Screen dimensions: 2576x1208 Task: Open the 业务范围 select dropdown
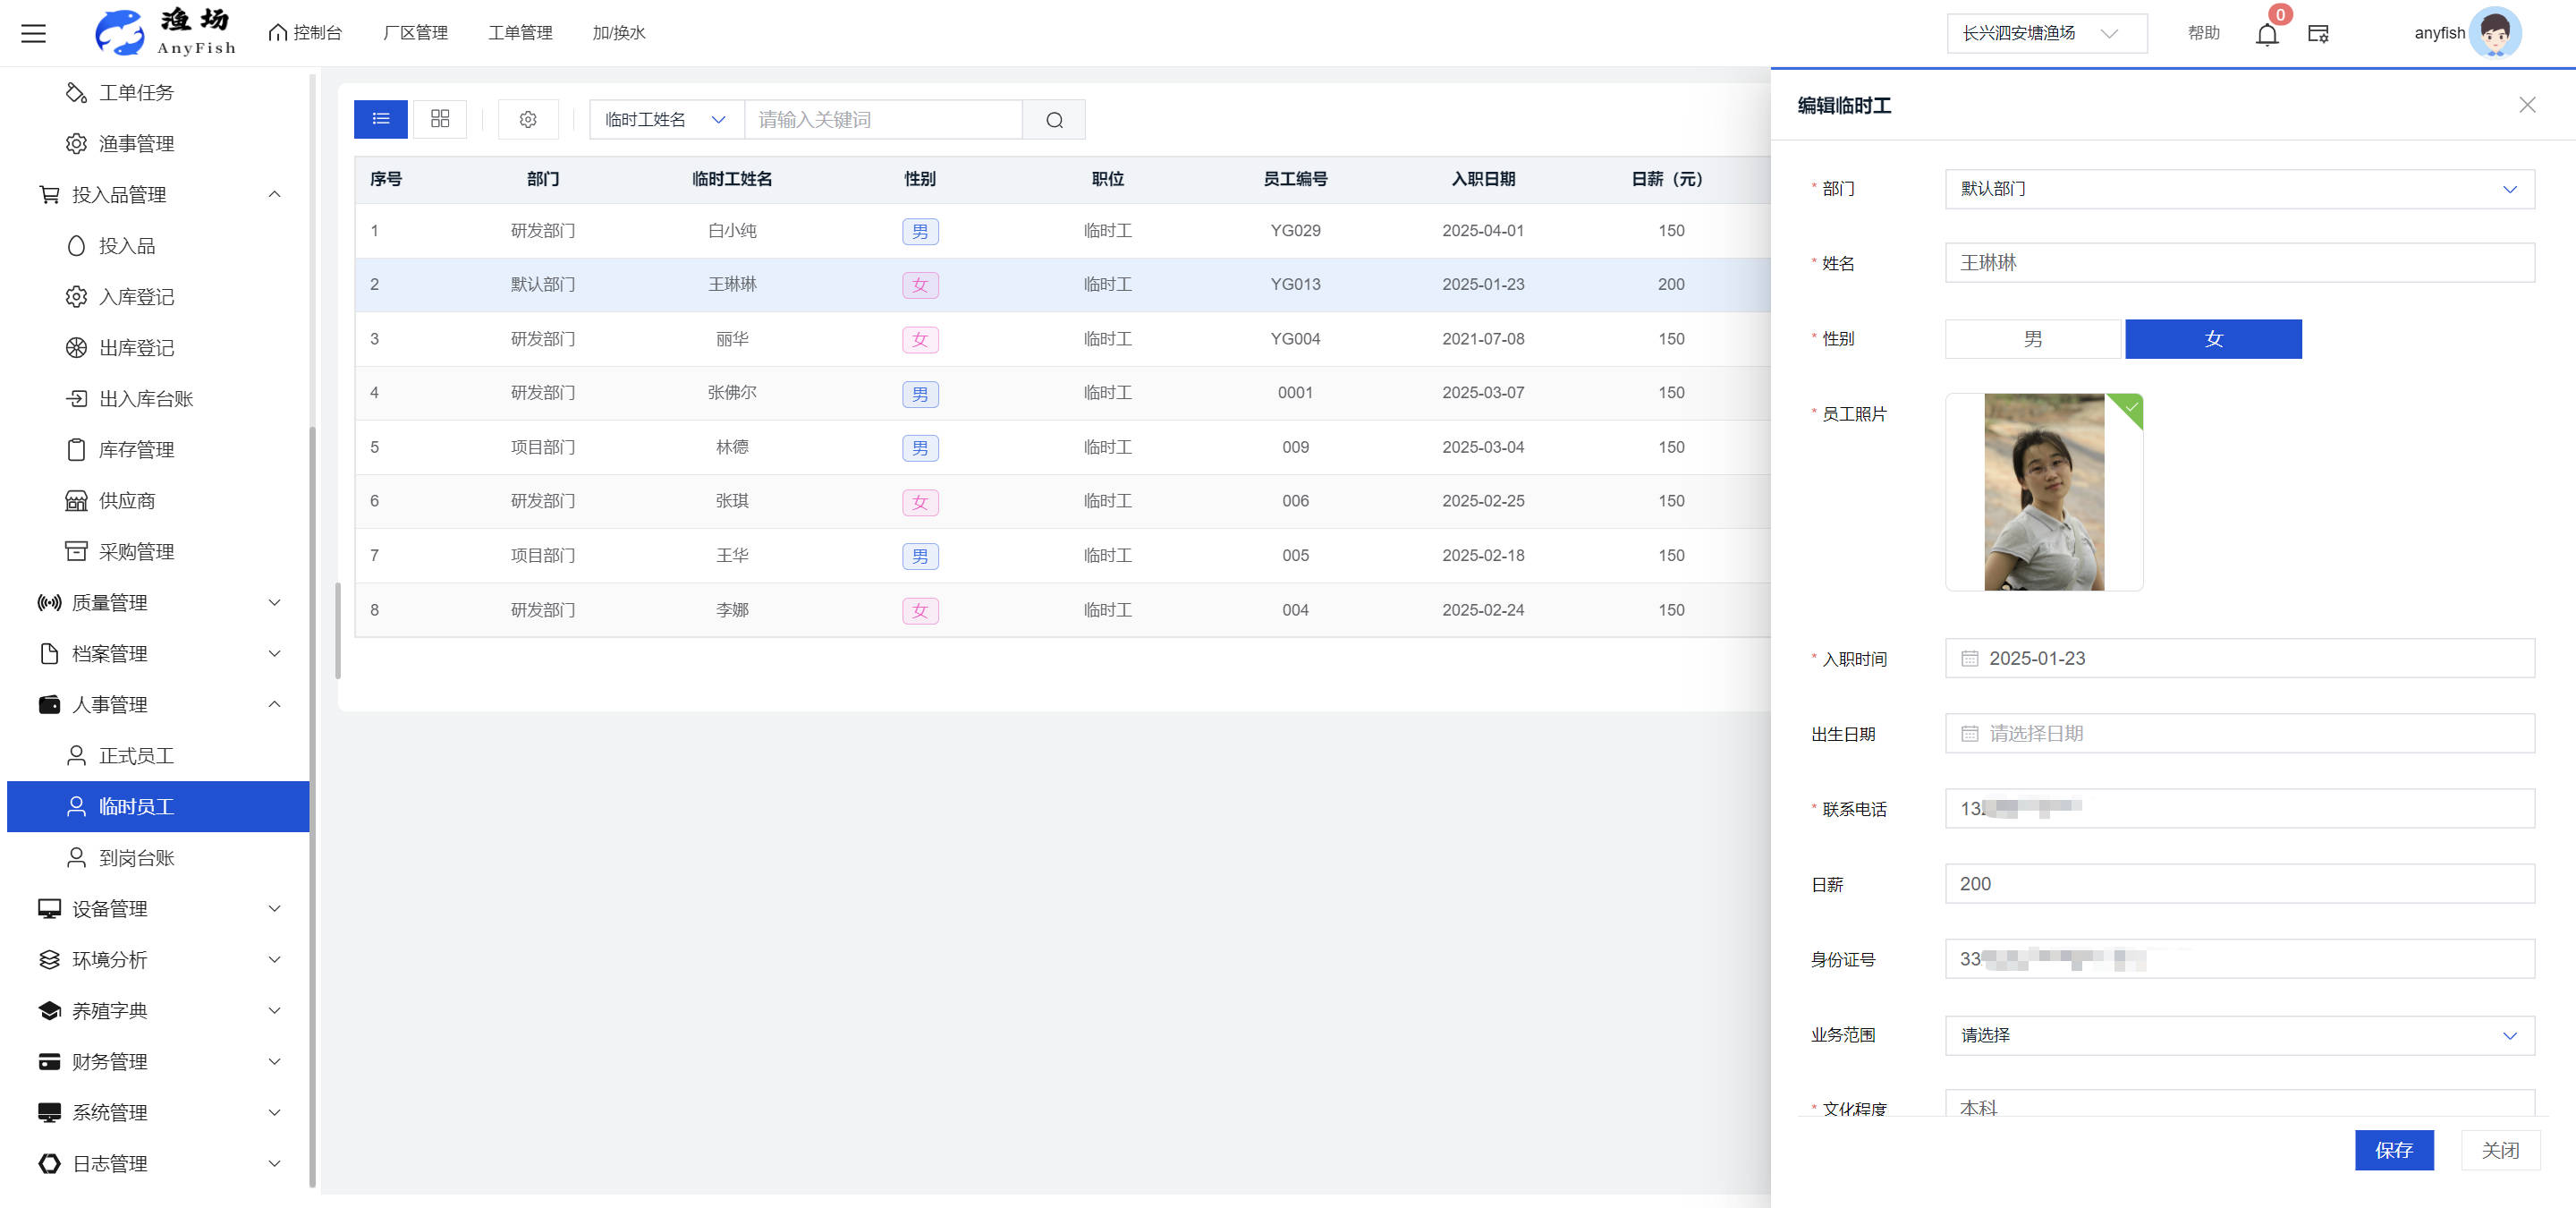coord(2238,1035)
